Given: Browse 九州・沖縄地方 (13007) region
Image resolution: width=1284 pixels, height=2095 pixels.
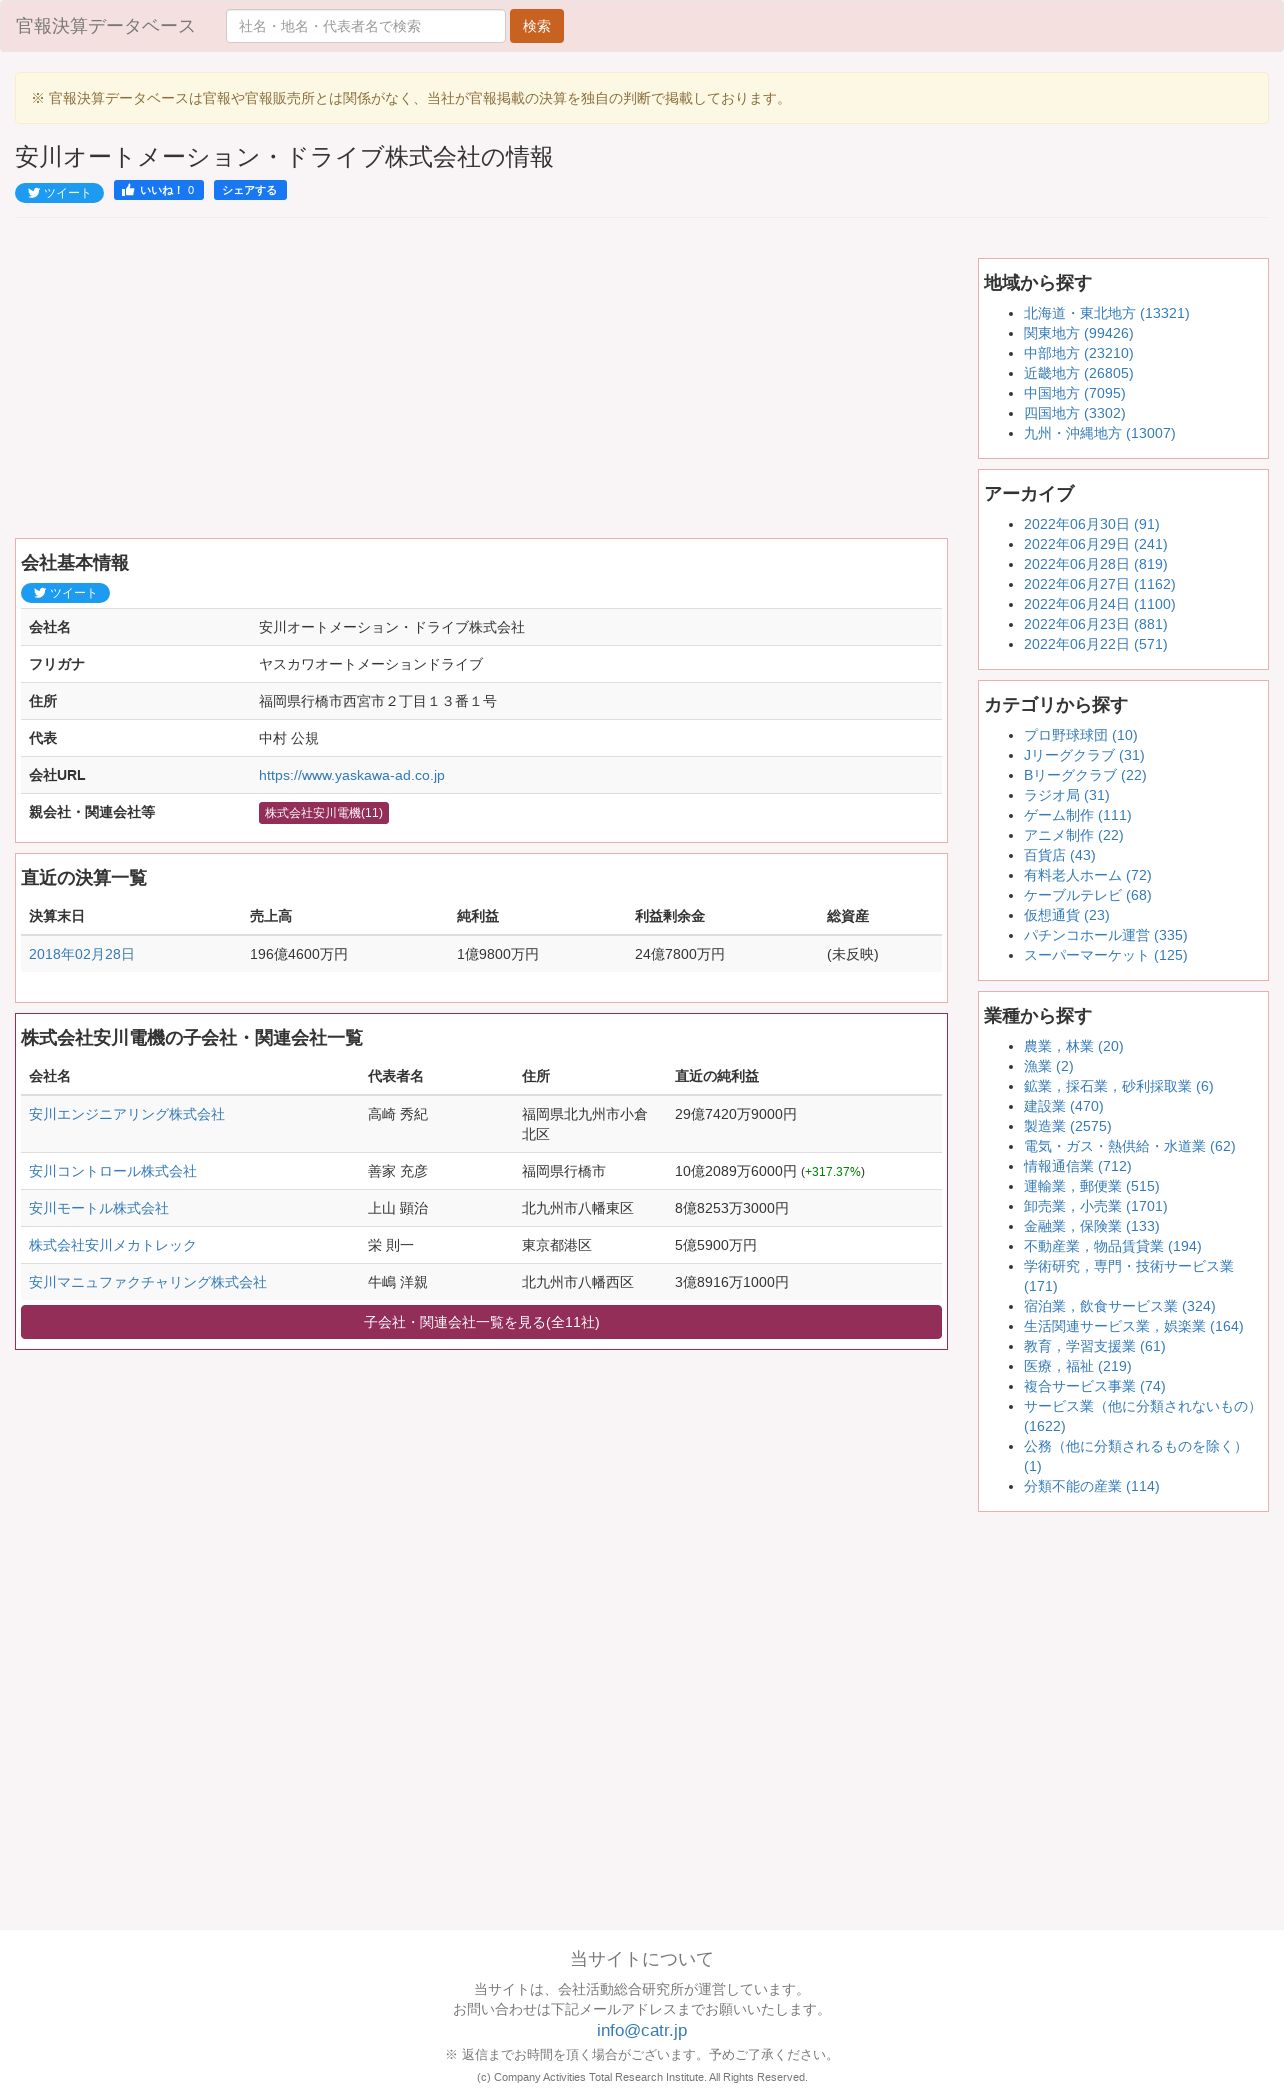Looking at the screenshot, I should pos(1100,433).
